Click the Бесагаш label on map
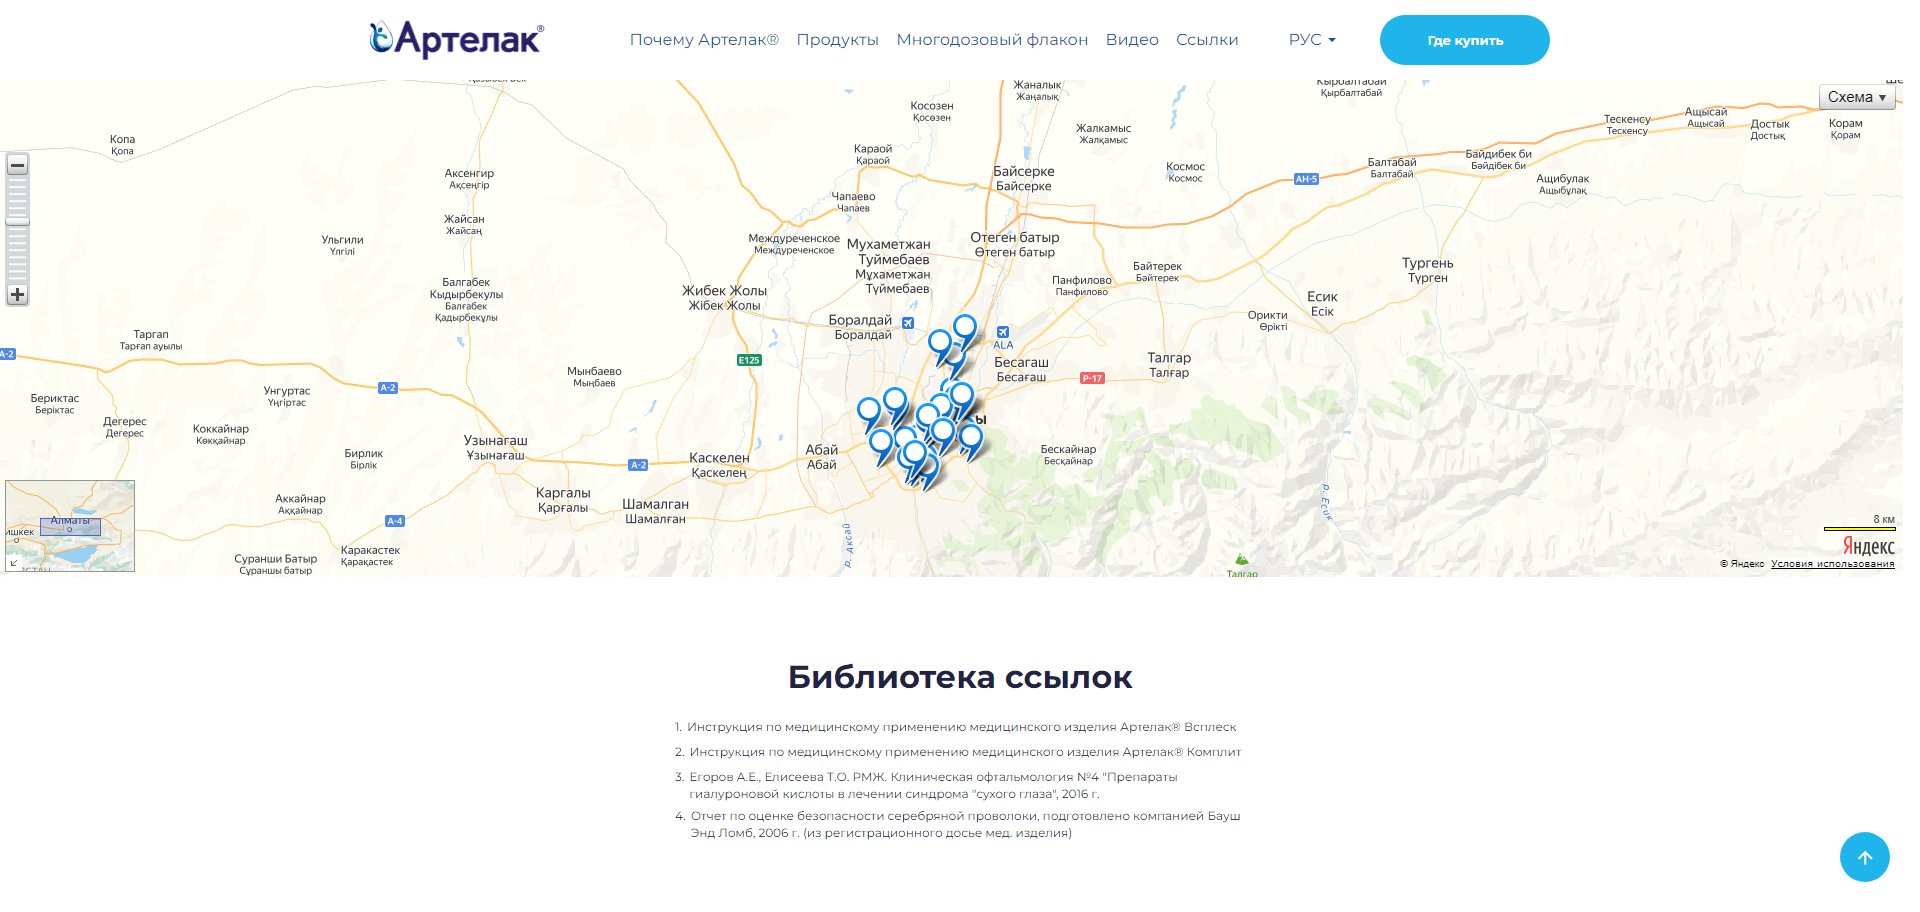The width and height of the screenshot is (1920, 912). (x=1021, y=369)
